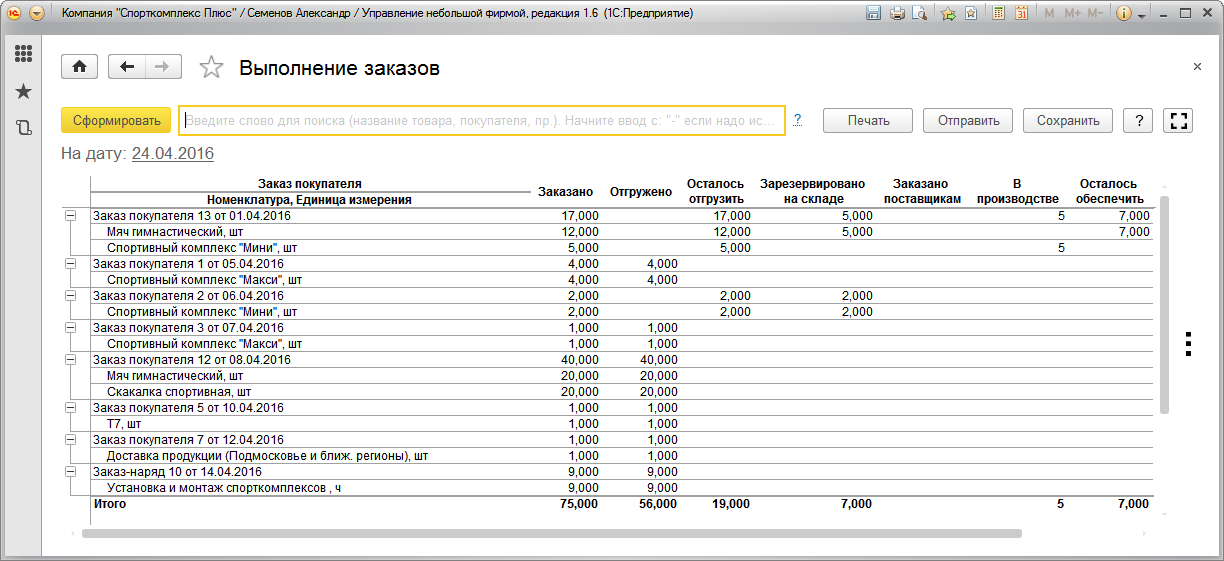The height and width of the screenshot is (561, 1224).
Task: Click the save icon in title bar
Action: coord(873,14)
